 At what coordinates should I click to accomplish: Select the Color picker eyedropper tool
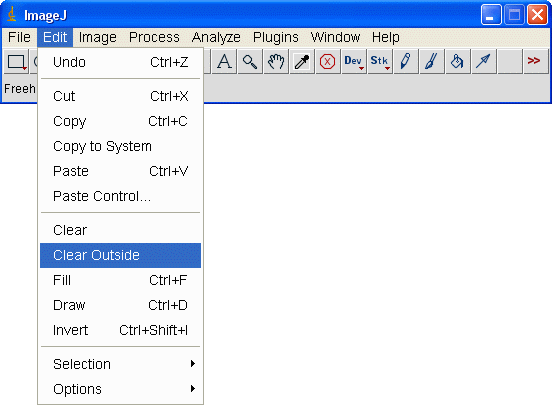click(x=302, y=62)
